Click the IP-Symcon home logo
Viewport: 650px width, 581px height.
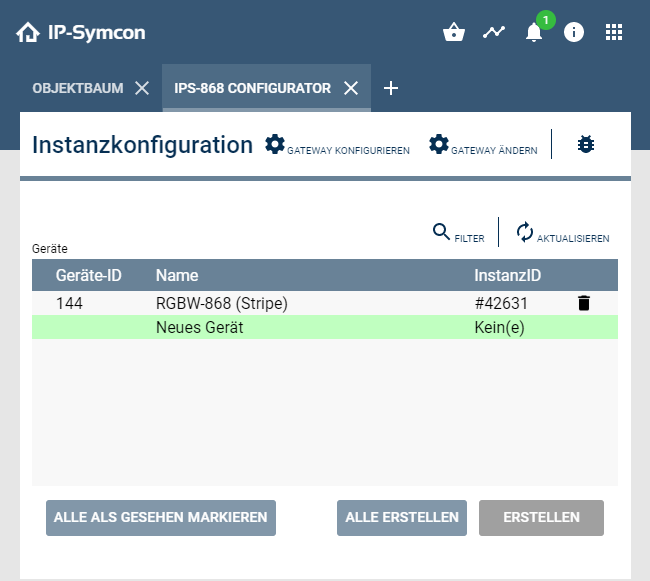27,33
